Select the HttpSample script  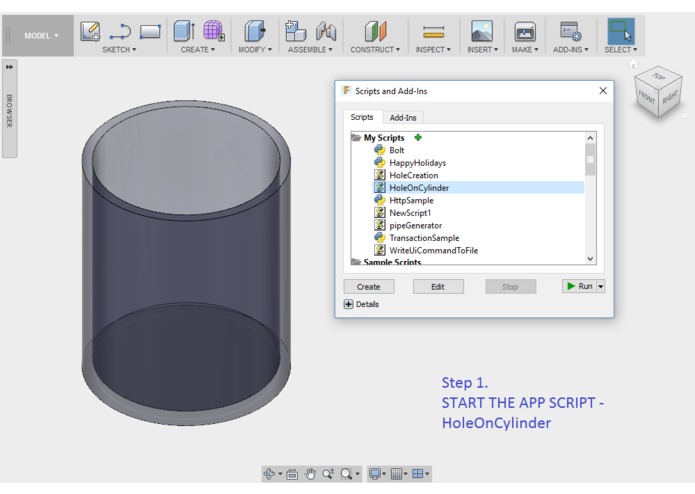pos(411,200)
